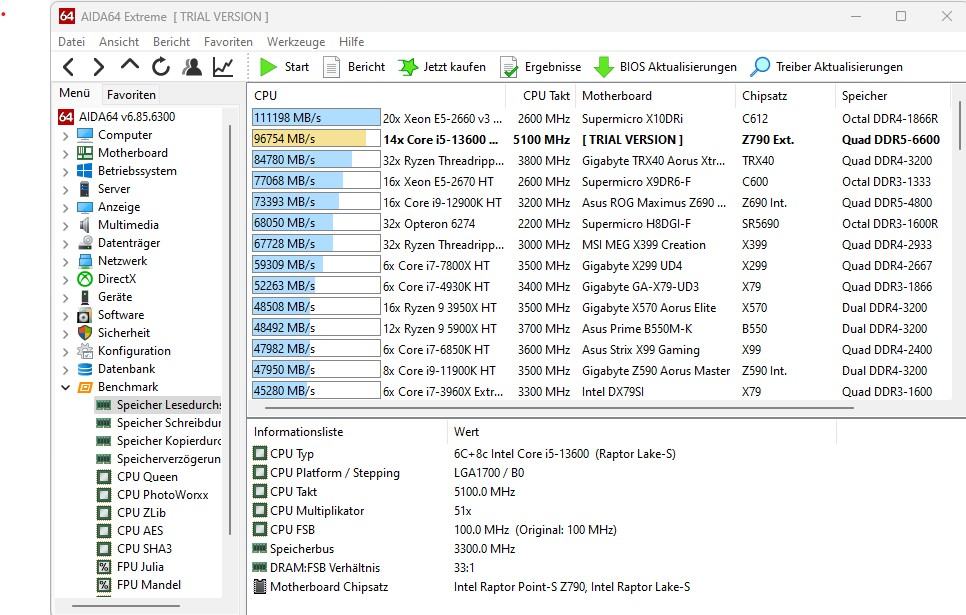Check BIOS Aktualisierungen updates
966x615 pixels.
tap(665, 67)
